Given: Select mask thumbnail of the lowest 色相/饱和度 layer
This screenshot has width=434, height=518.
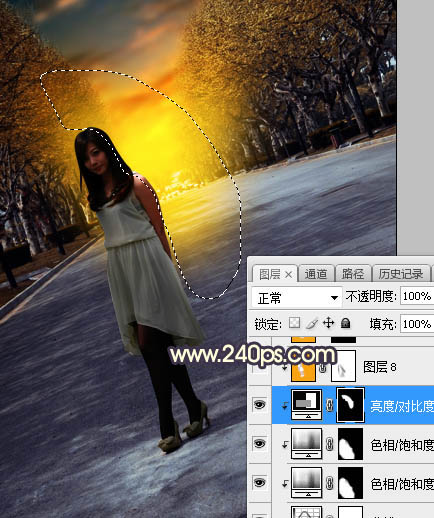Looking at the screenshot, I should (351, 482).
